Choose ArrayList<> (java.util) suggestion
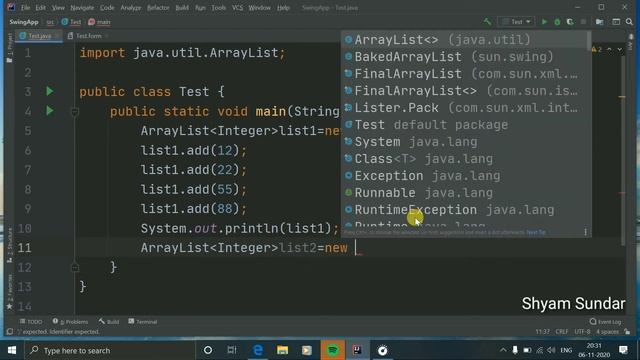The width and height of the screenshot is (640, 360). (x=464, y=40)
